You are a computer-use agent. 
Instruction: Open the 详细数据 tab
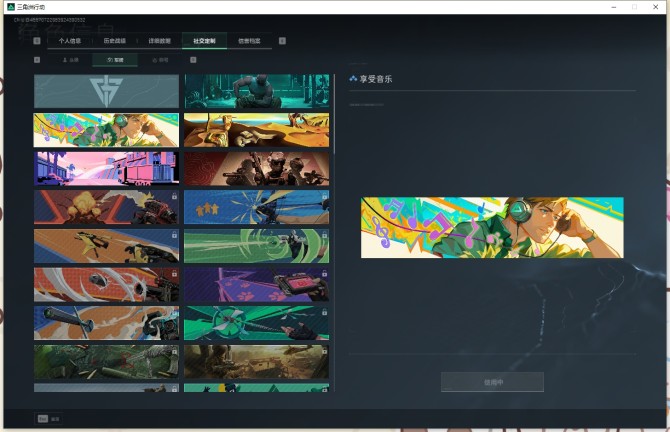[x=159, y=41]
